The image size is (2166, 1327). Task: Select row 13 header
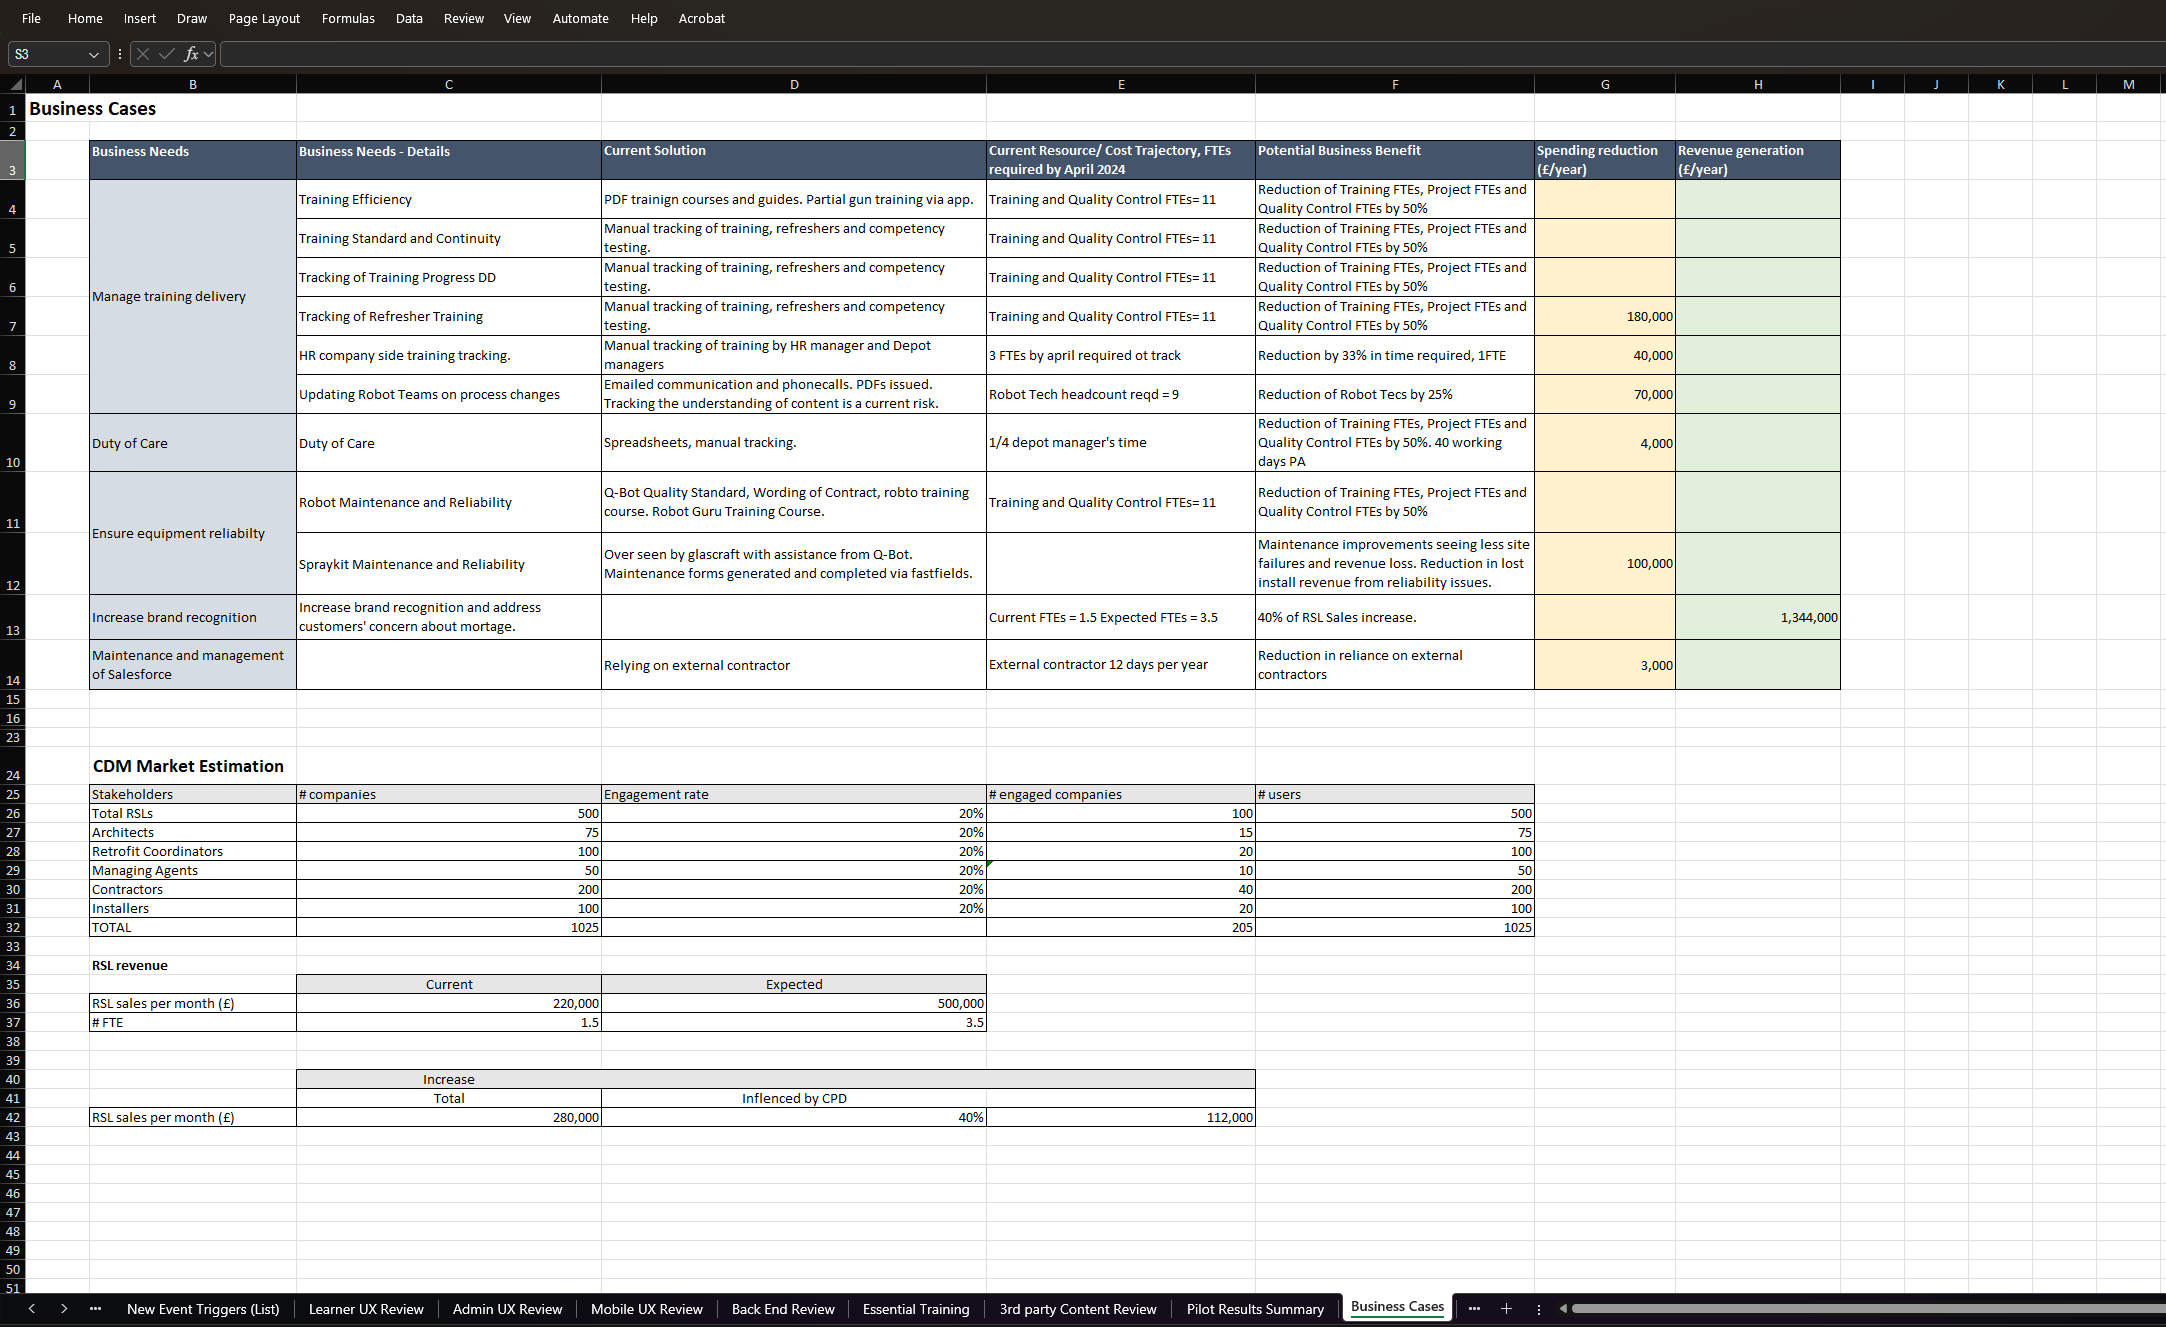click(13, 618)
